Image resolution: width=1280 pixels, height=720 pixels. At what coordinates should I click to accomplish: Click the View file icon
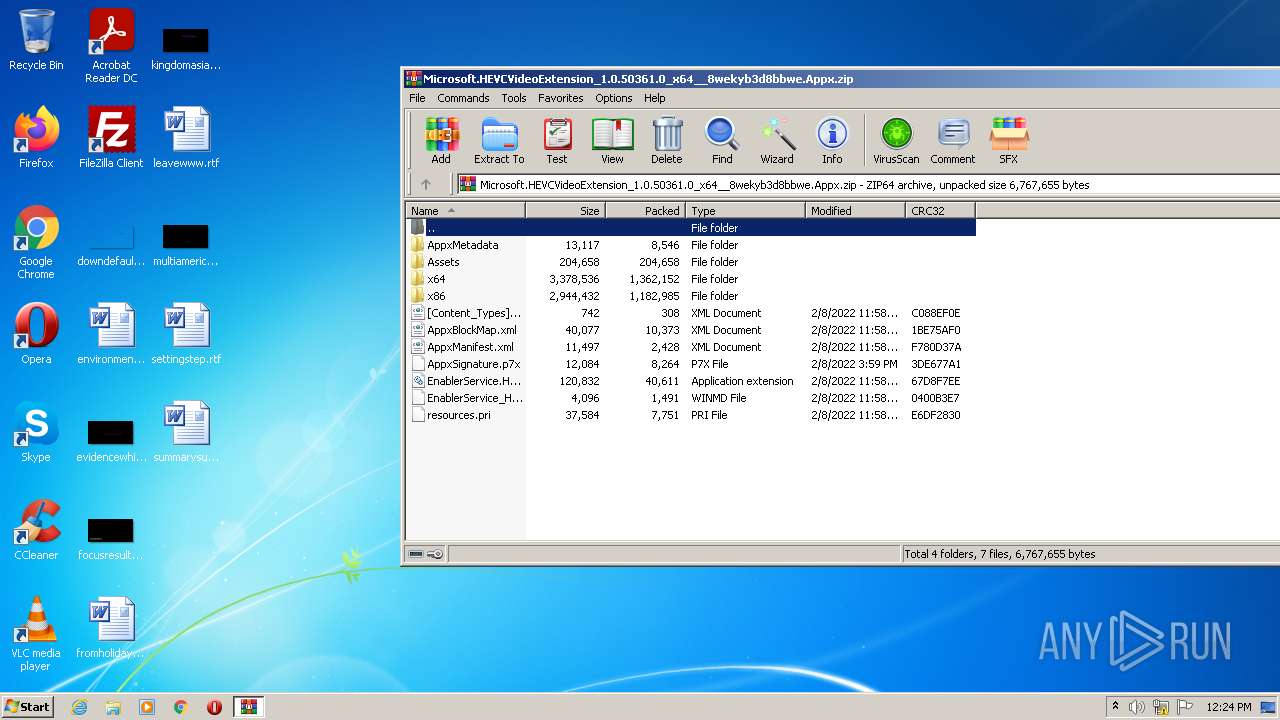click(x=612, y=141)
